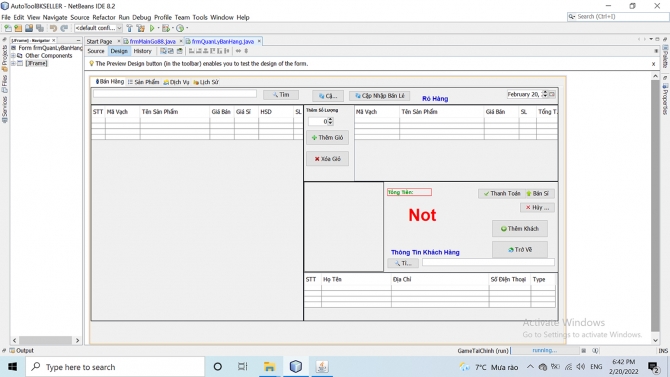670x377 pixels.
Task: Open the frmMainGo88.java editor tab
Action: point(153,41)
